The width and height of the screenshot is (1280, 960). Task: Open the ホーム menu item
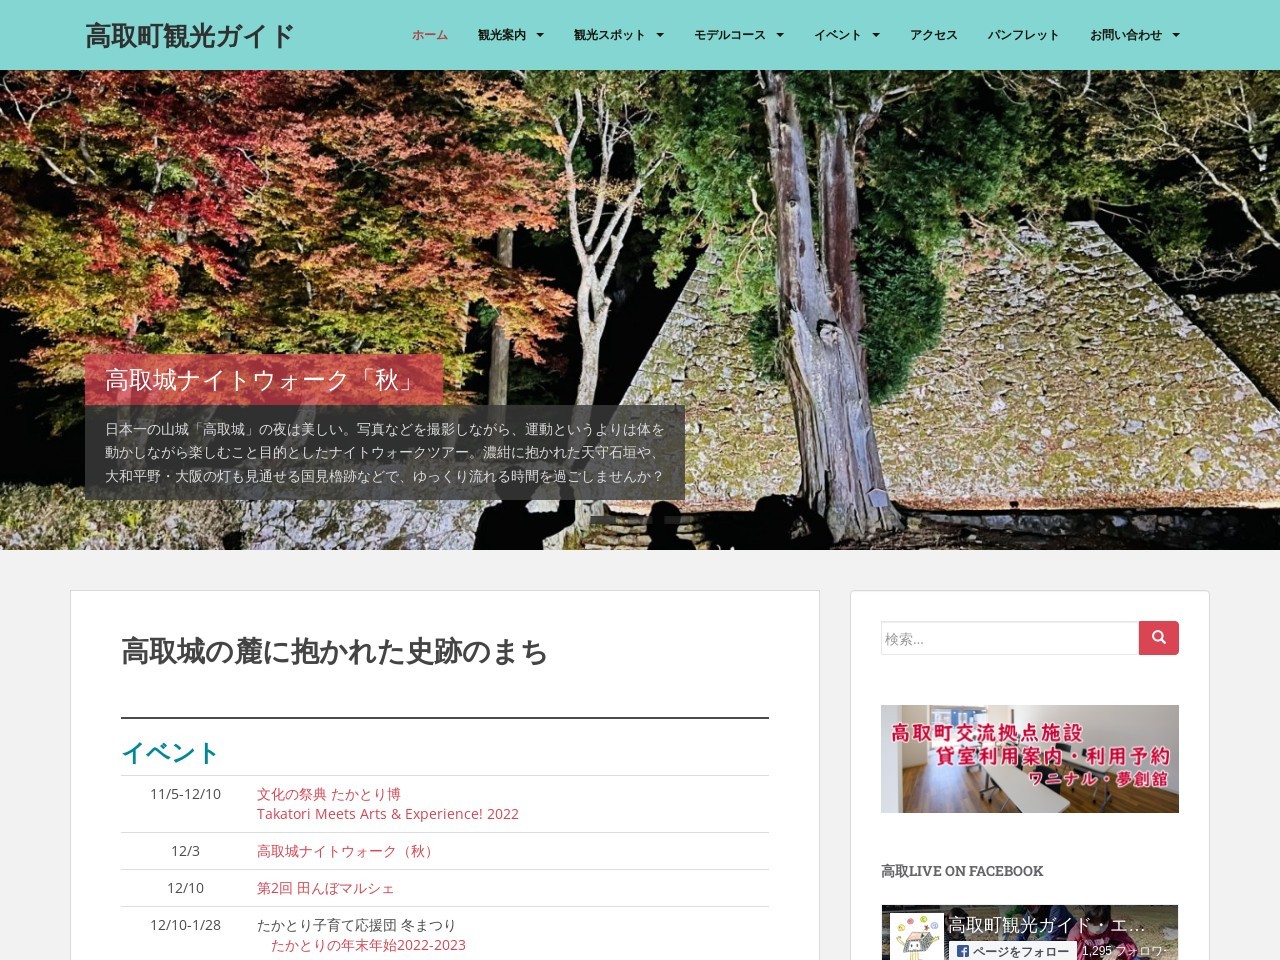430,35
